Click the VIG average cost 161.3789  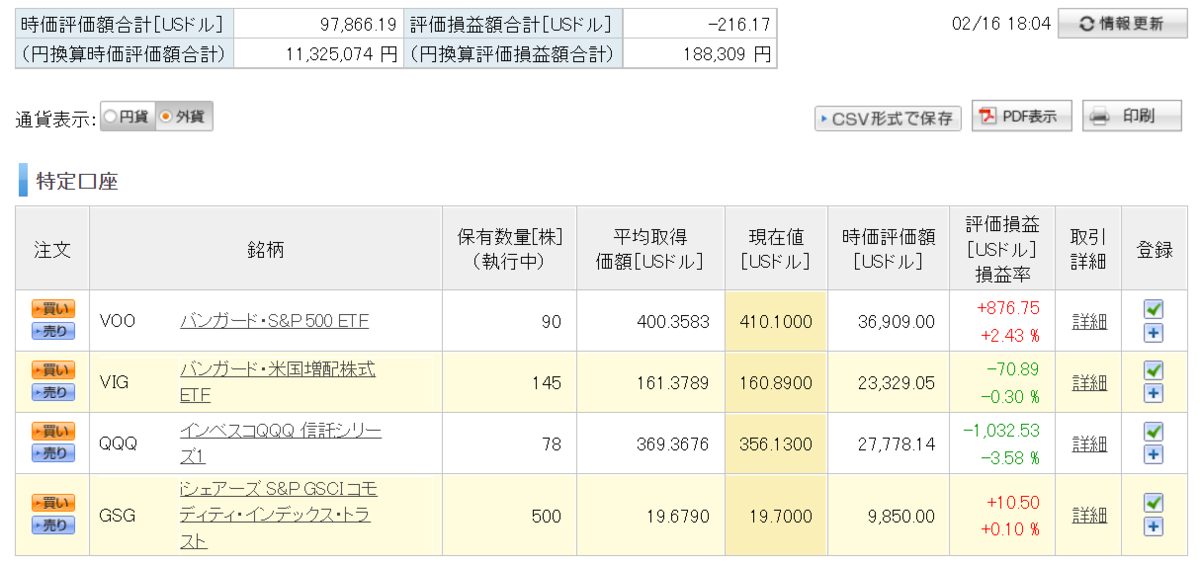click(673, 383)
